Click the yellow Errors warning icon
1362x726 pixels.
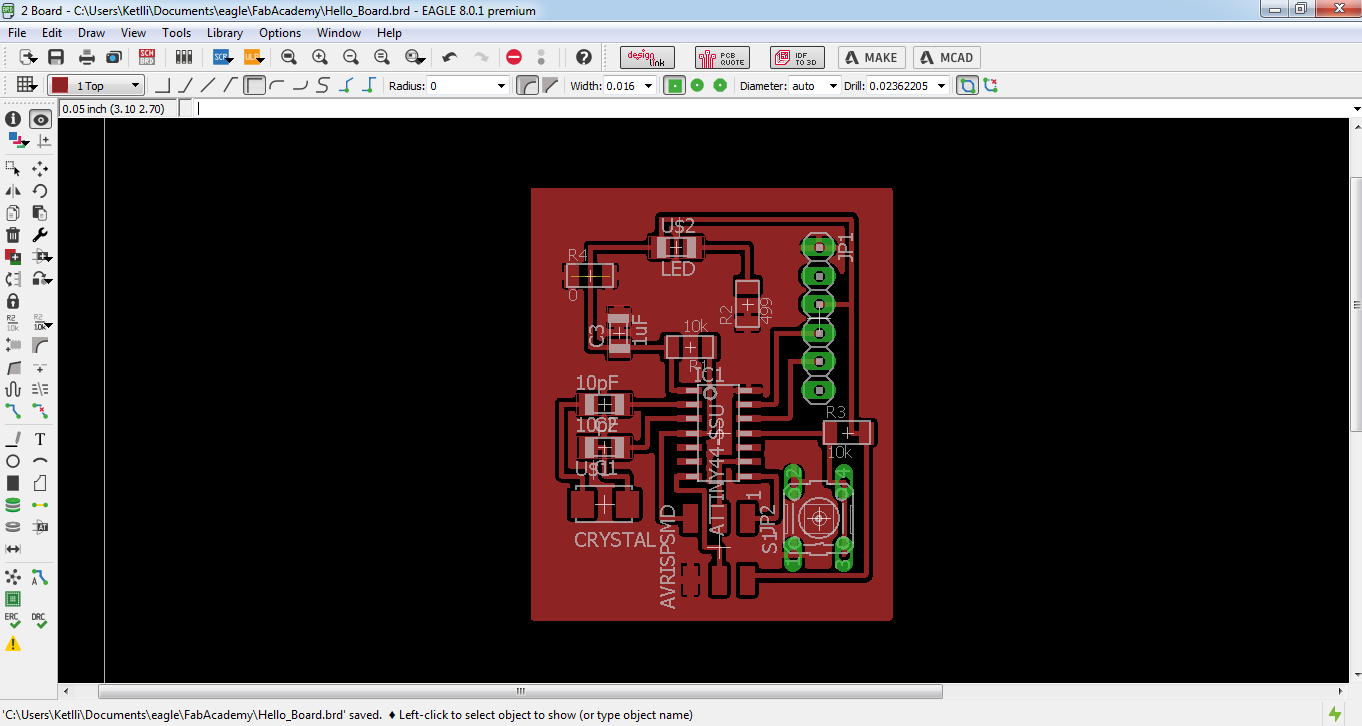coord(13,644)
